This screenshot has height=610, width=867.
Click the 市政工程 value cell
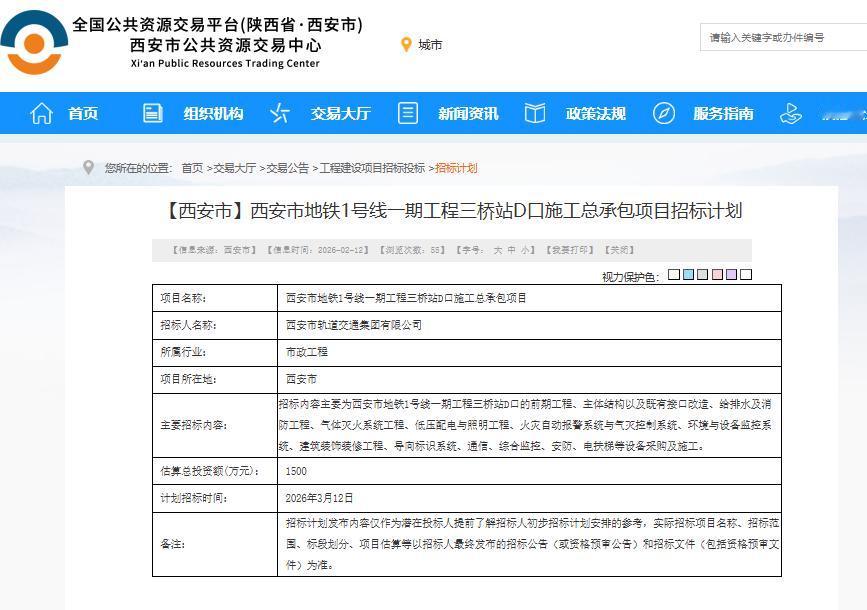529,352
